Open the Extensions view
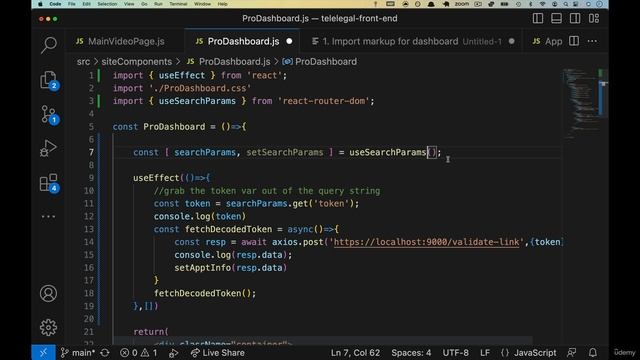The image size is (640, 360). 49,183
